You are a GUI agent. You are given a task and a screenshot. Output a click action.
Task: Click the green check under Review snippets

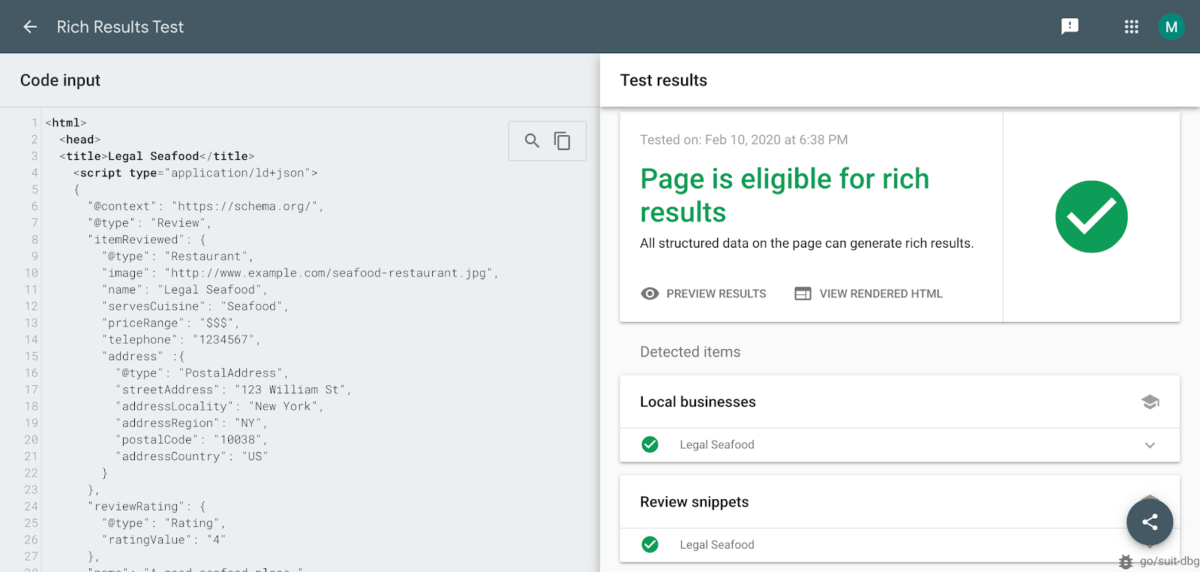point(650,545)
